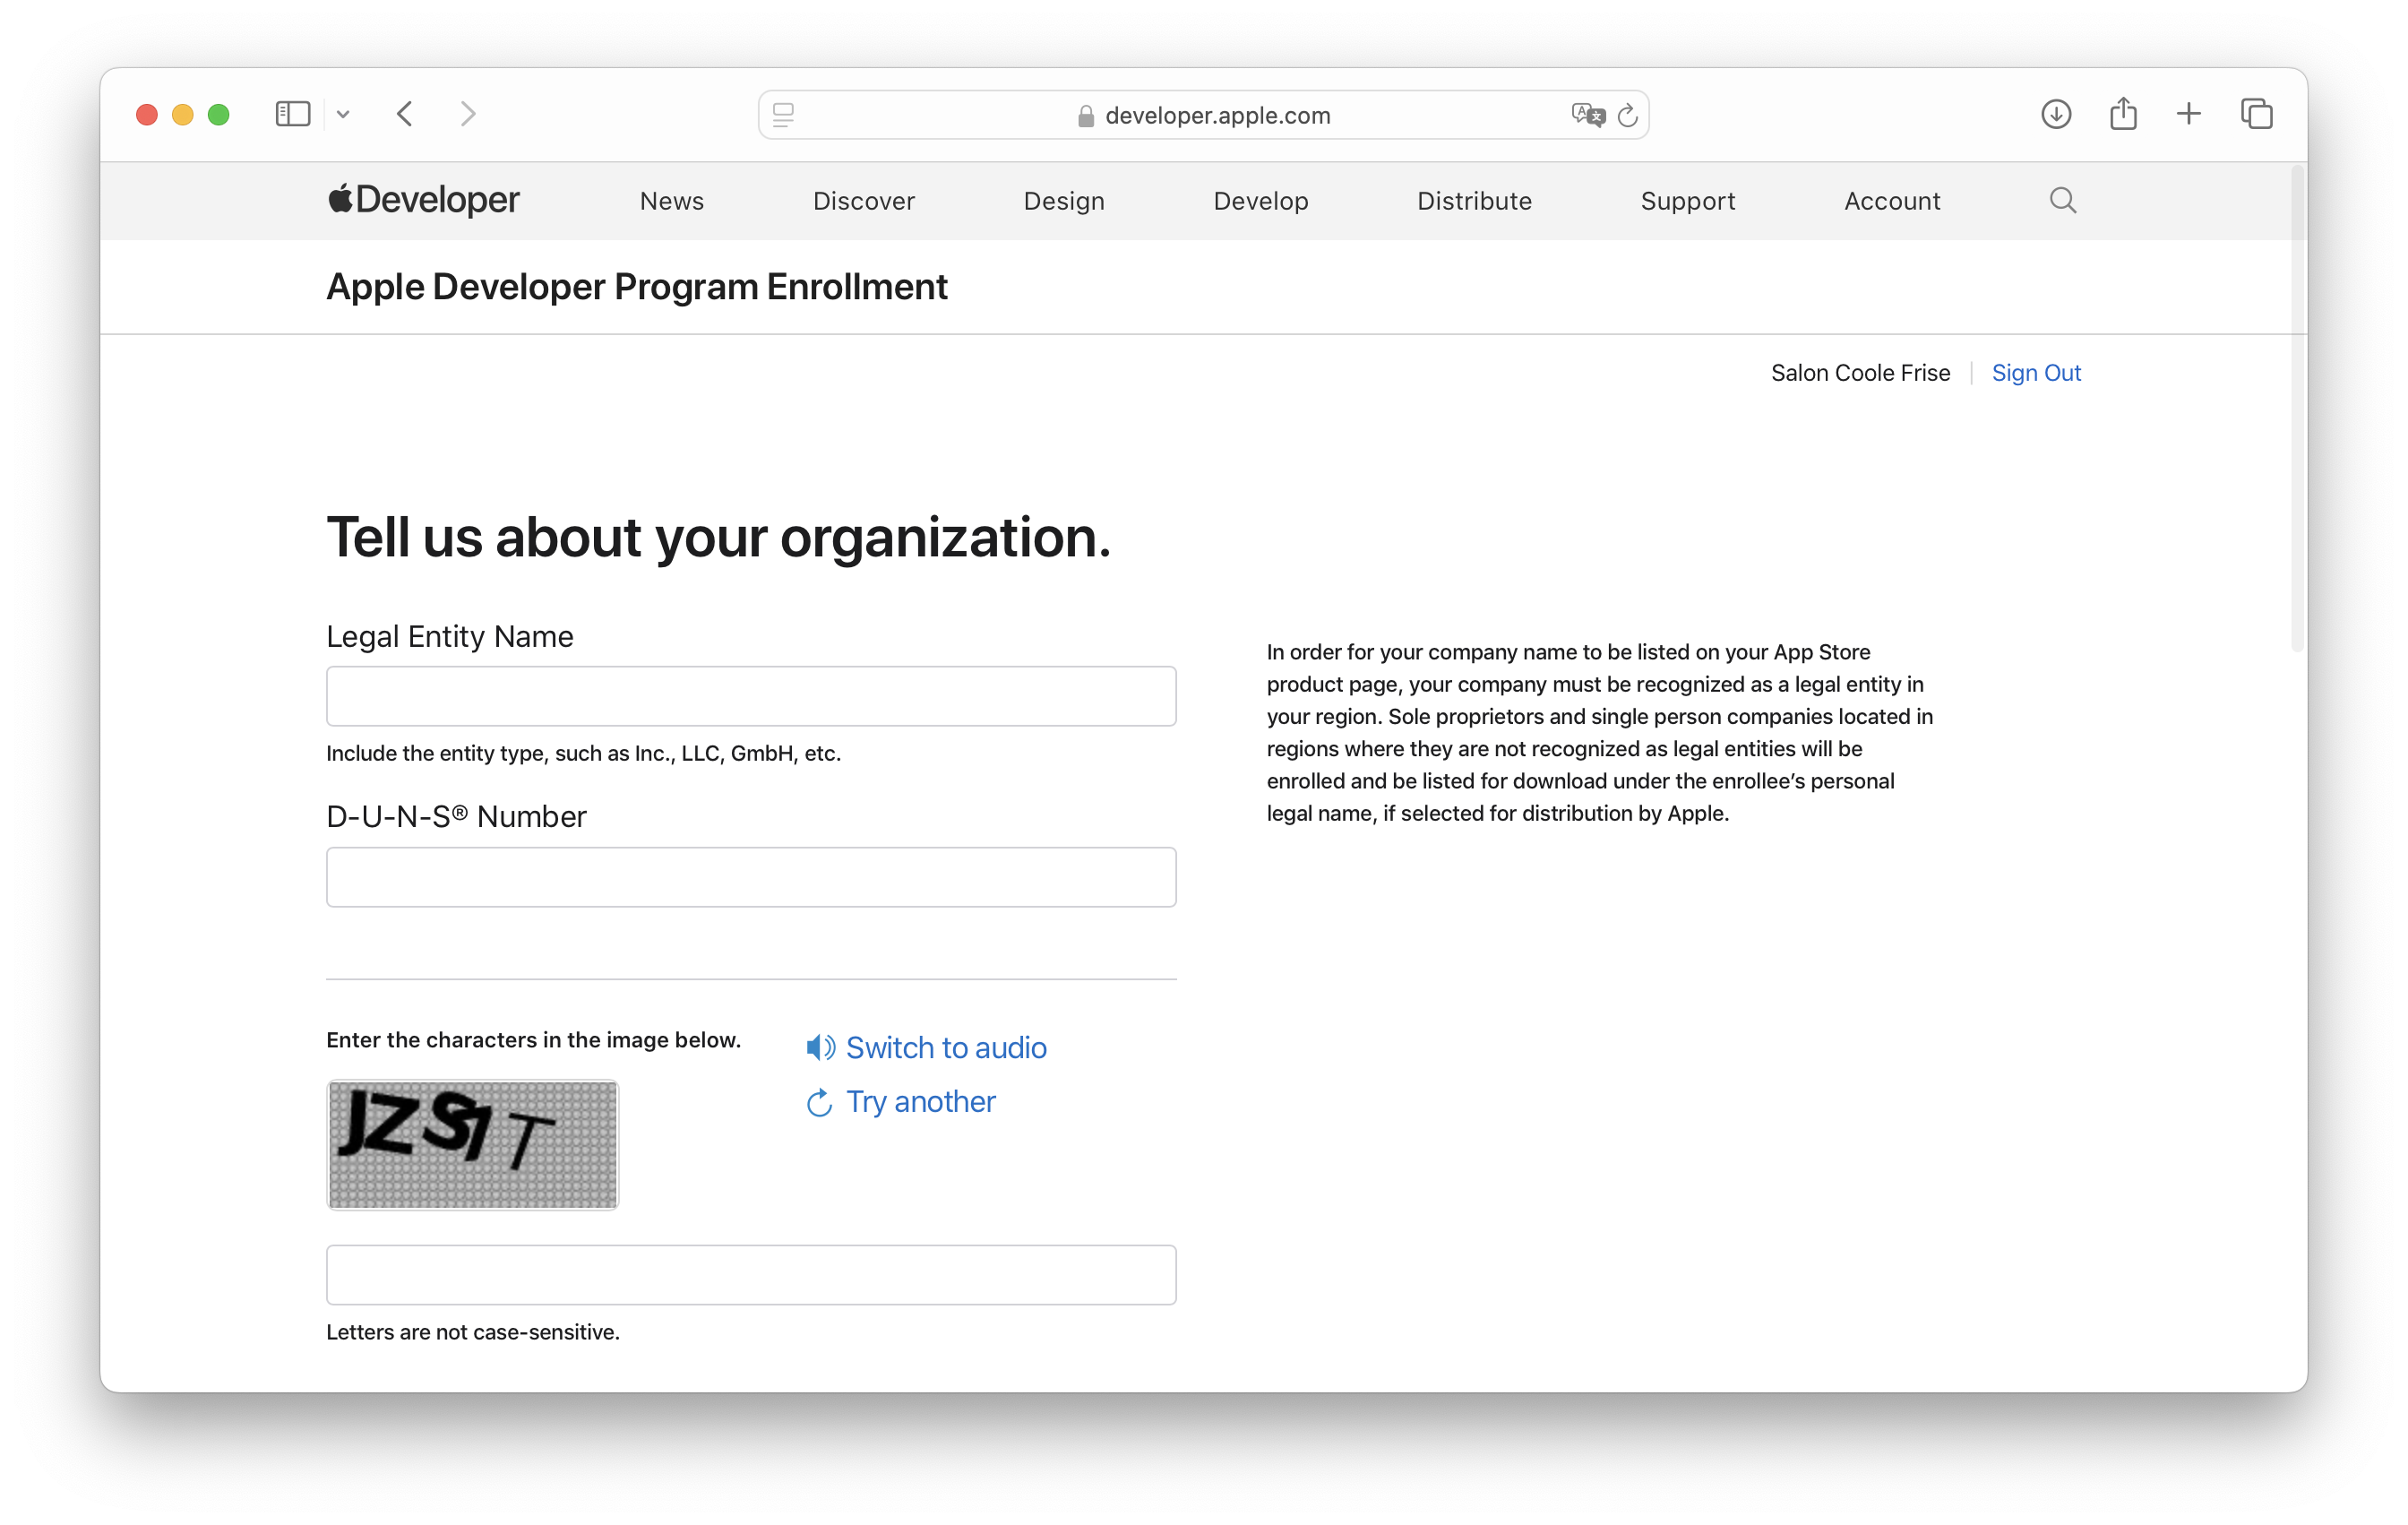Open the Discover menu item

(863, 201)
